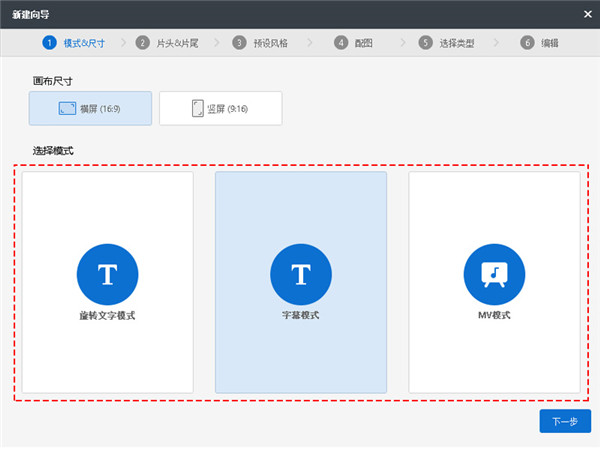Select 竖屏 (9:16) canvas size
The width and height of the screenshot is (600, 450).
tap(221, 108)
